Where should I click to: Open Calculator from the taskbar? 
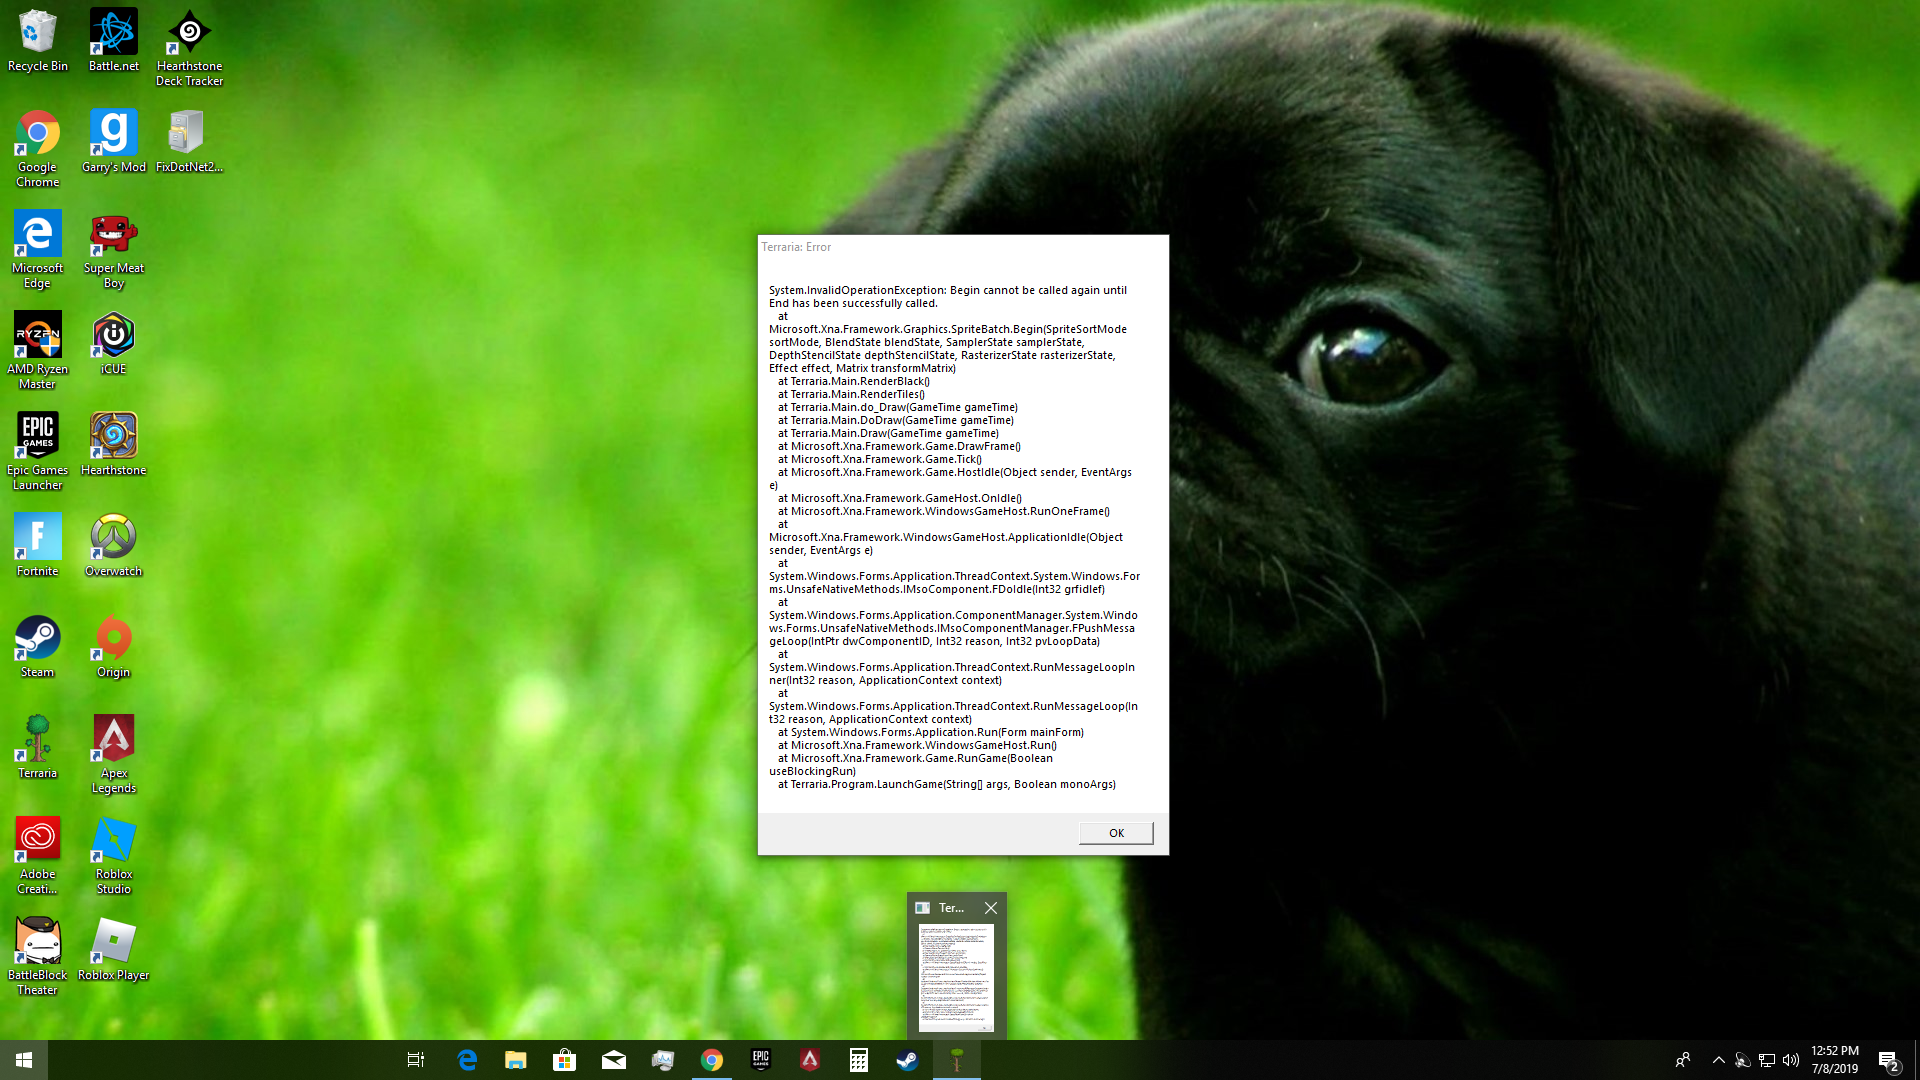[859, 1060]
